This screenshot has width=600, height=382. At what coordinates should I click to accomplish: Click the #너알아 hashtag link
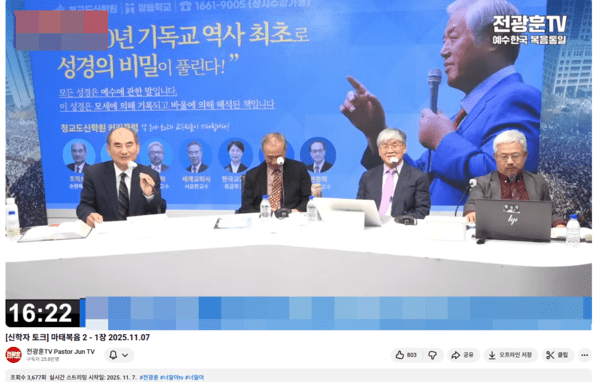(x=194, y=377)
